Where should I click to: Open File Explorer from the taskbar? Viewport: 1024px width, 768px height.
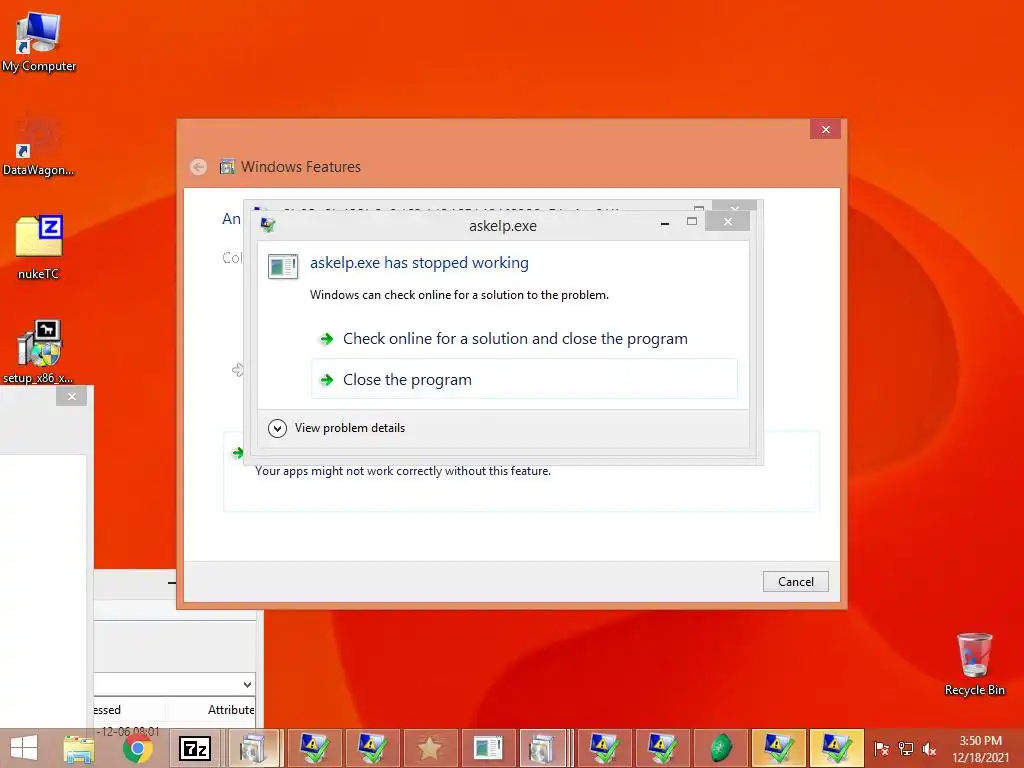tap(79, 748)
